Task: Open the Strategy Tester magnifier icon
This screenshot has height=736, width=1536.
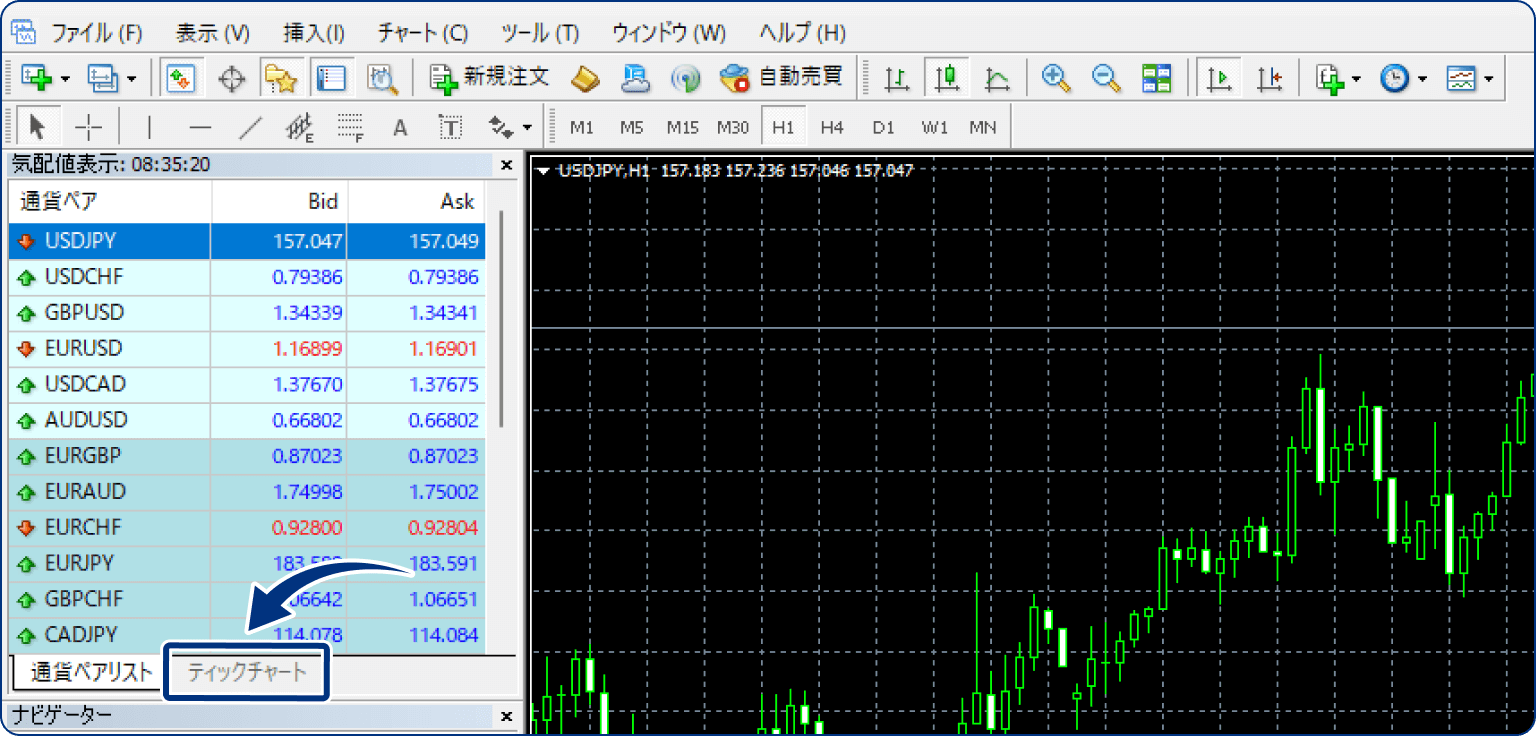Action: [x=383, y=78]
